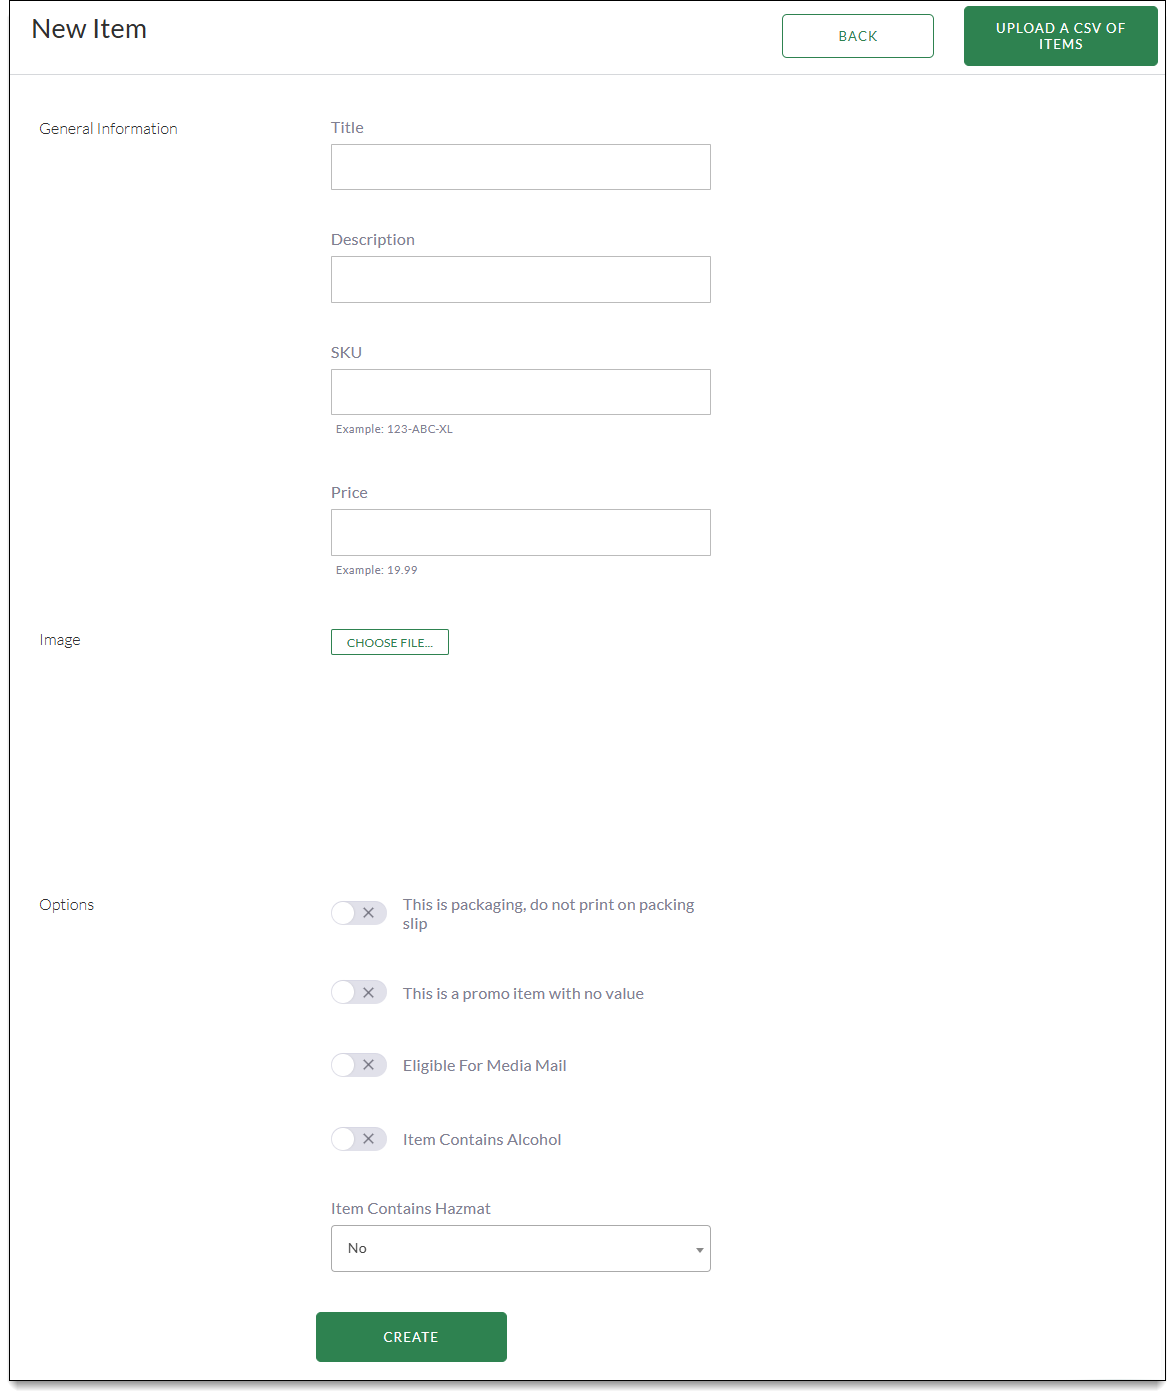Click the 'Eligible For Media Mail' label text
Image resolution: width=1175 pixels, height=1399 pixels.
click(484, 1066)
